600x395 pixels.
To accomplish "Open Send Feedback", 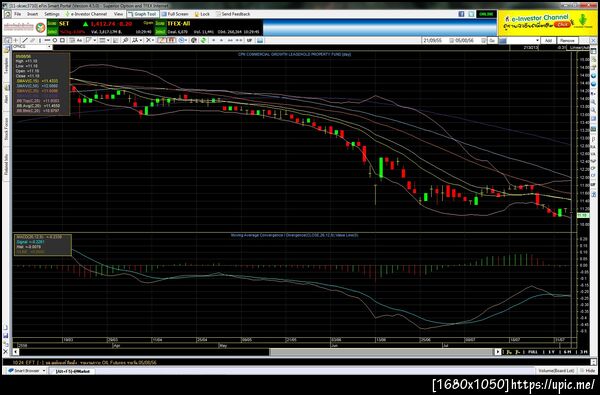I will (x=233, y=14).
